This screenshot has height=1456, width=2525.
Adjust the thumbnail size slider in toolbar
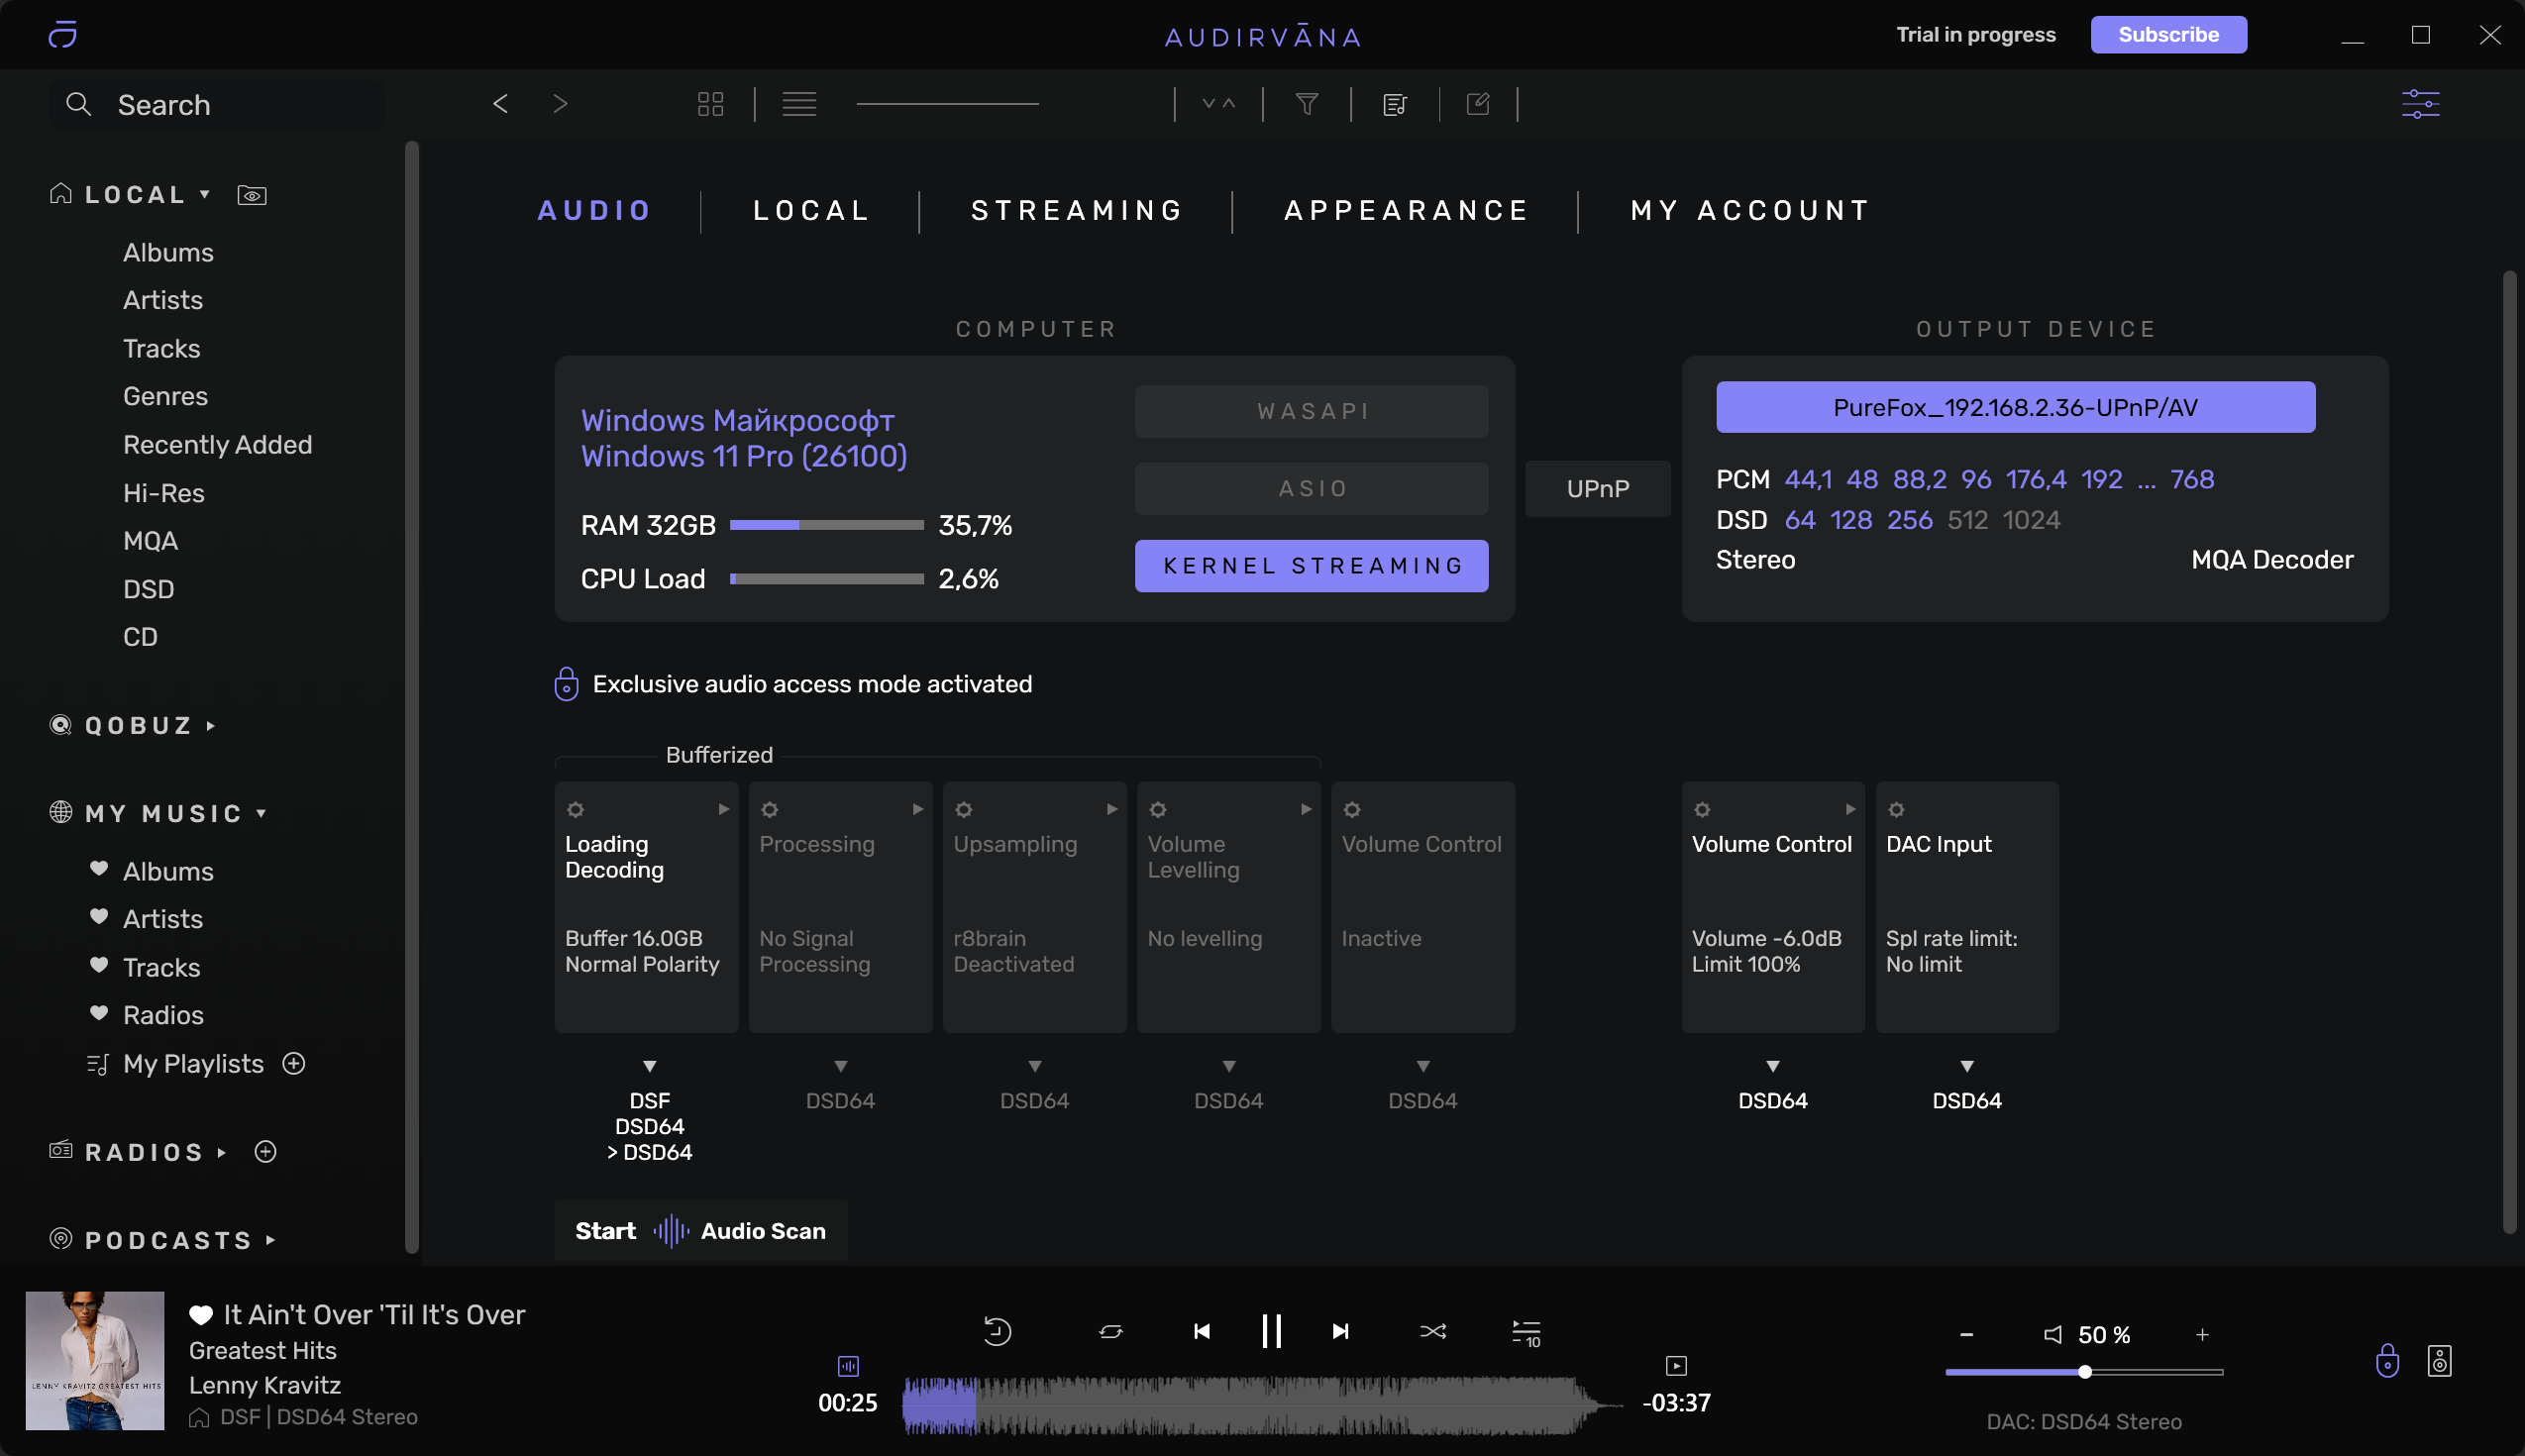(947, 103)
